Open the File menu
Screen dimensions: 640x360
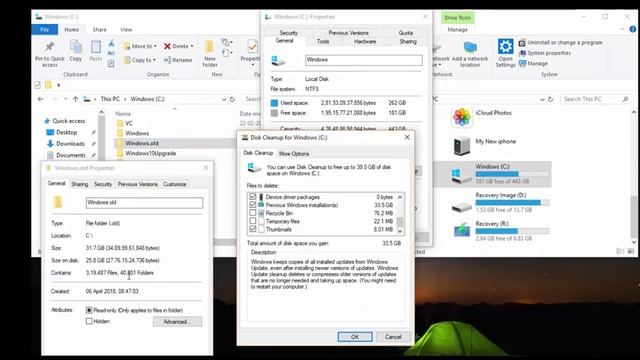click(44, 29)
